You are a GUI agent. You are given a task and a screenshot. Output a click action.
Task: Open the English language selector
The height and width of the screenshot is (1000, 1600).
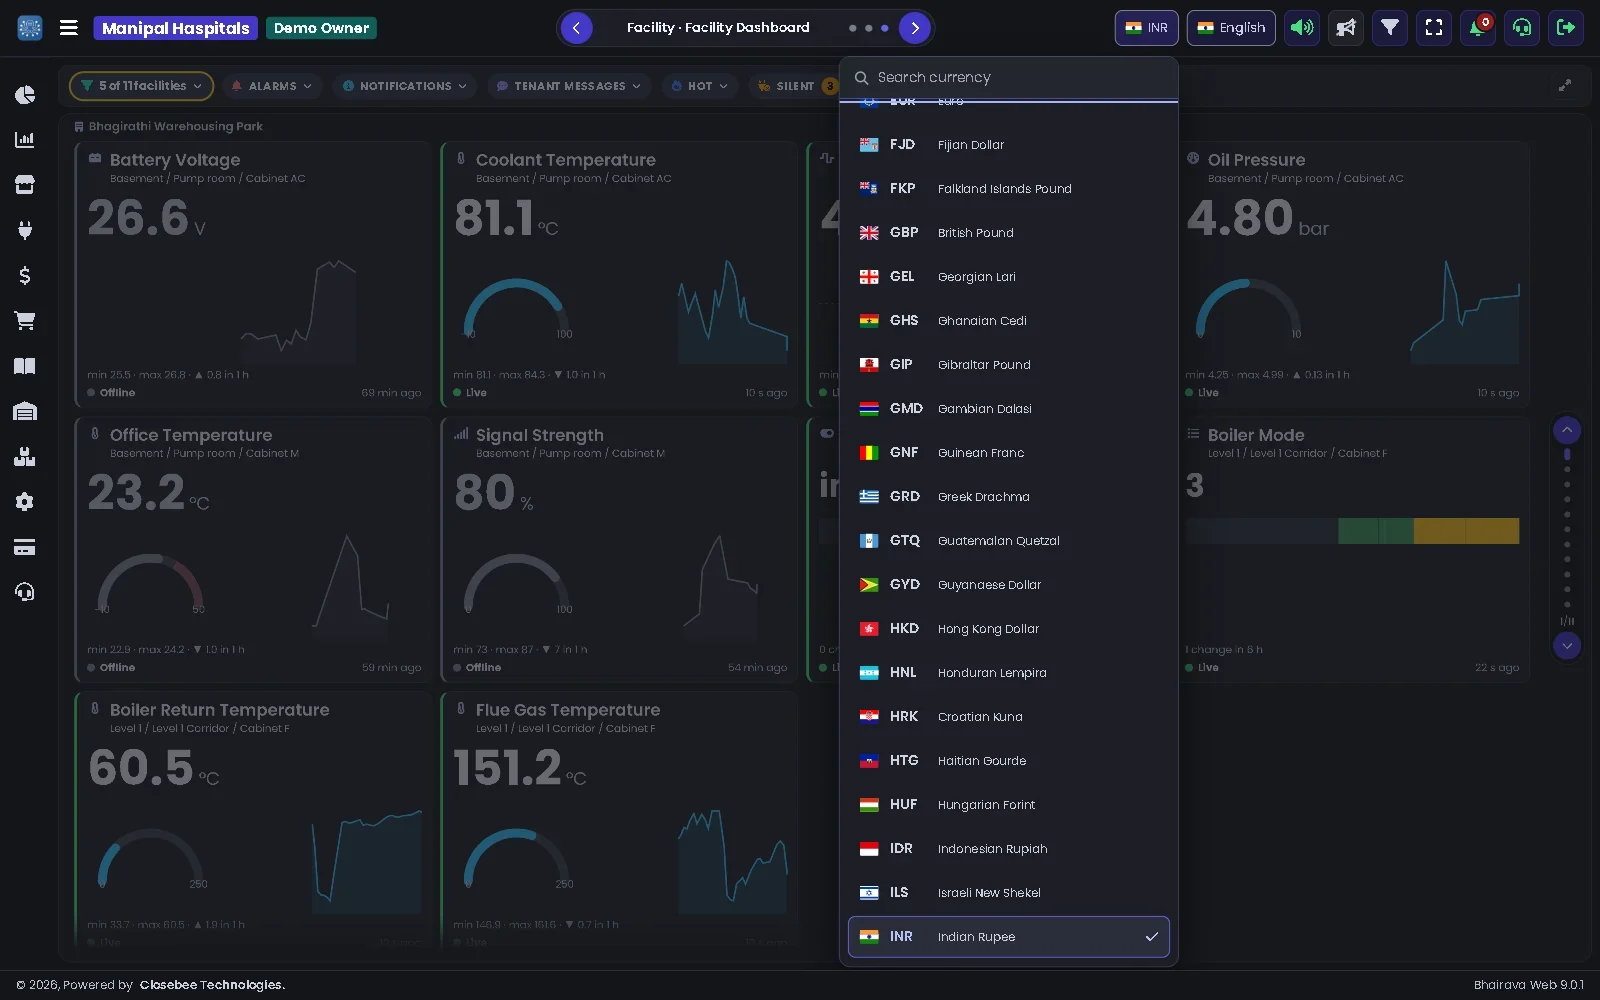pyautogui.click(x=1231, y=28)
